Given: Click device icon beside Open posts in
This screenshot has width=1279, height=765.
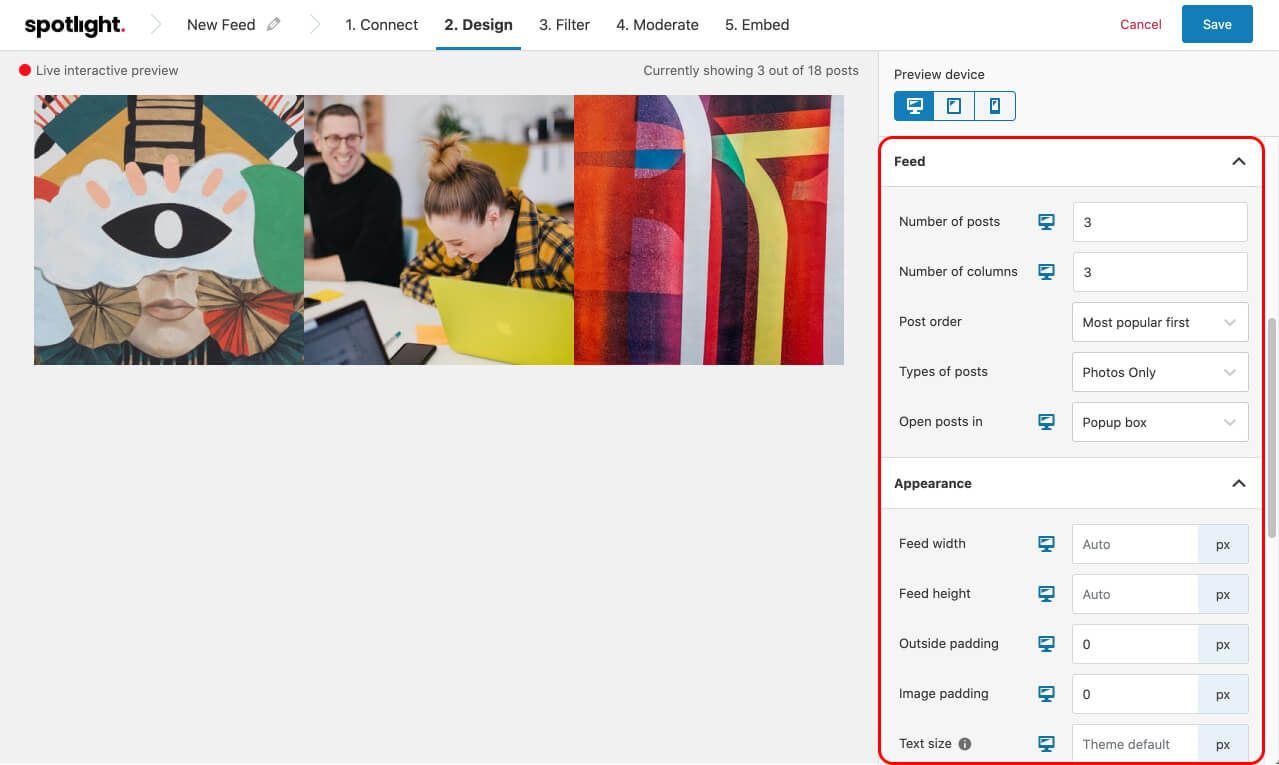Looking at the screenshot, I should [x=1046, y=422].
